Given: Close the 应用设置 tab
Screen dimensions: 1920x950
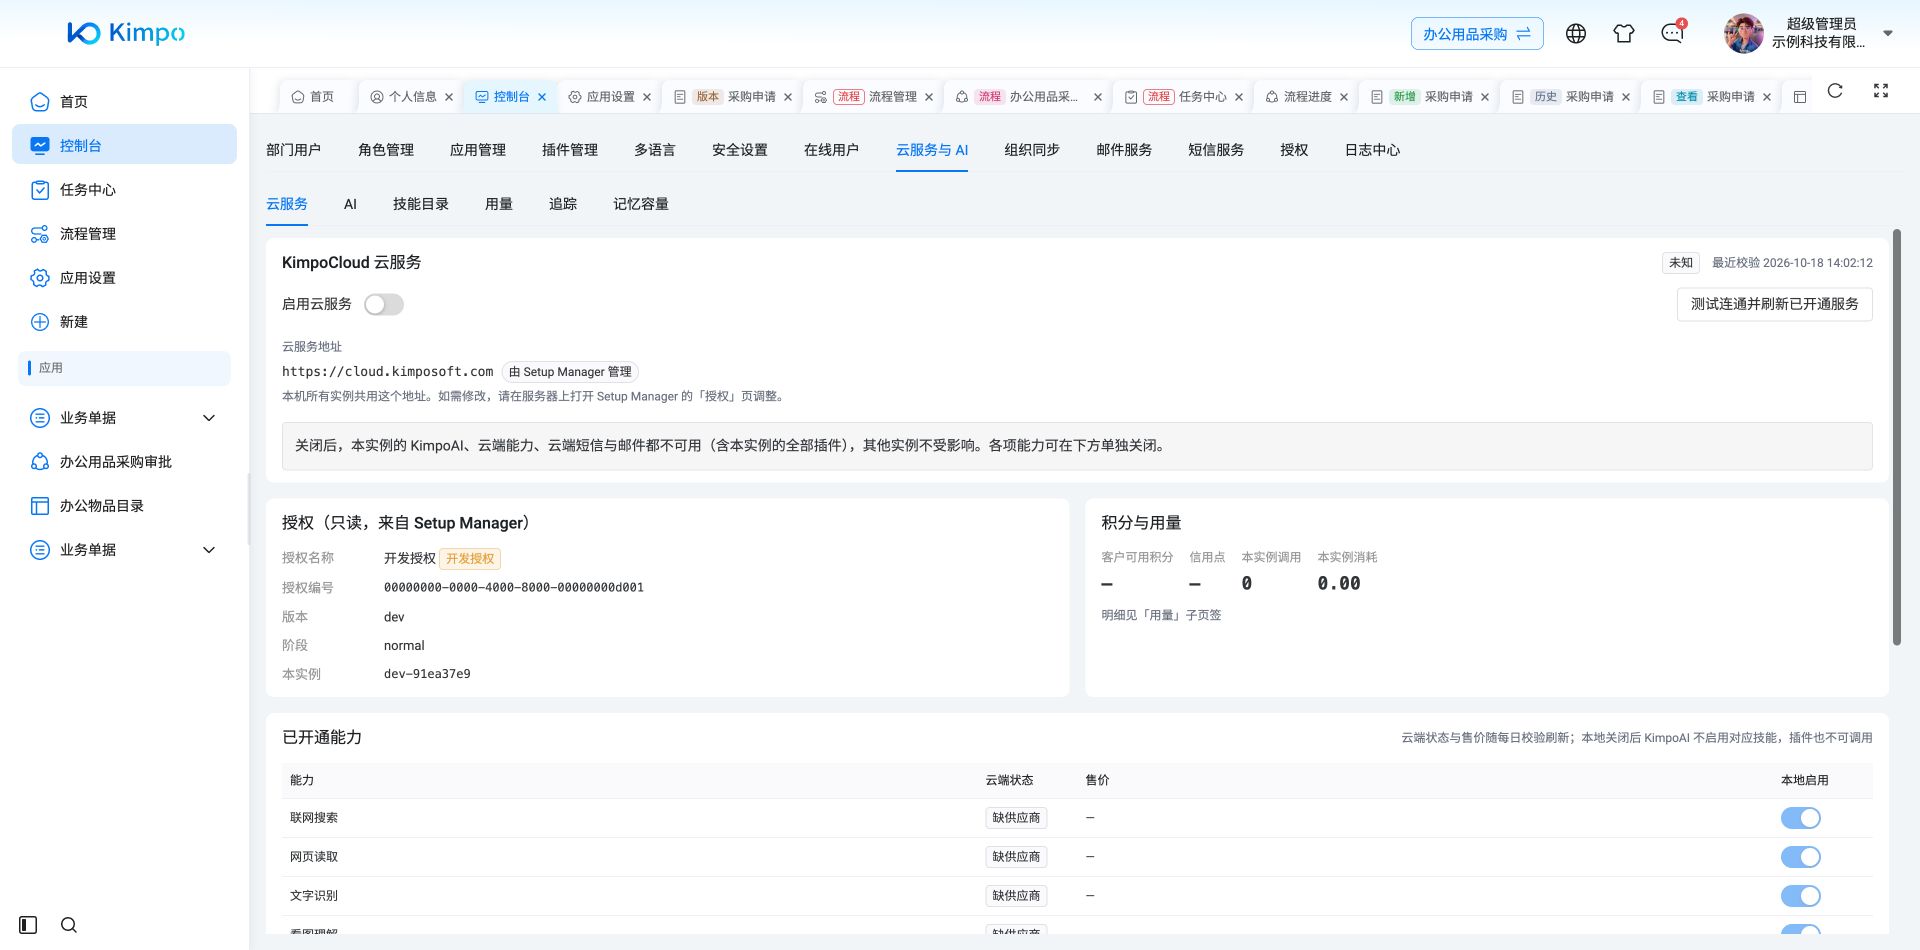Looking at the screenshot, I should [647, 97].
